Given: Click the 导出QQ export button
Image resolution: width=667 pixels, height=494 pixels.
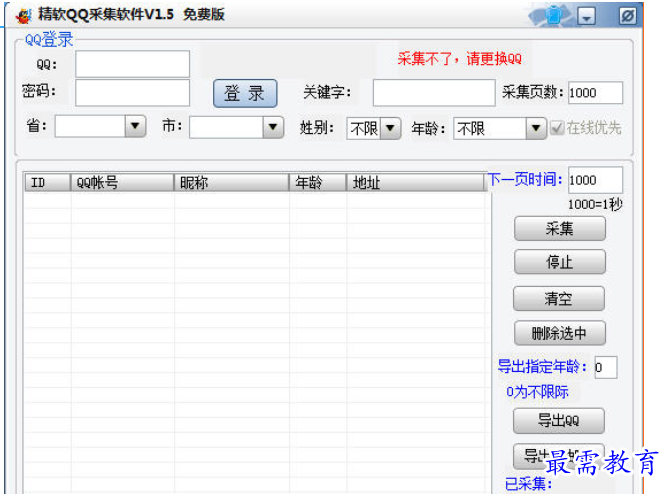Looking at the screenshot, I should pos(559,421).
